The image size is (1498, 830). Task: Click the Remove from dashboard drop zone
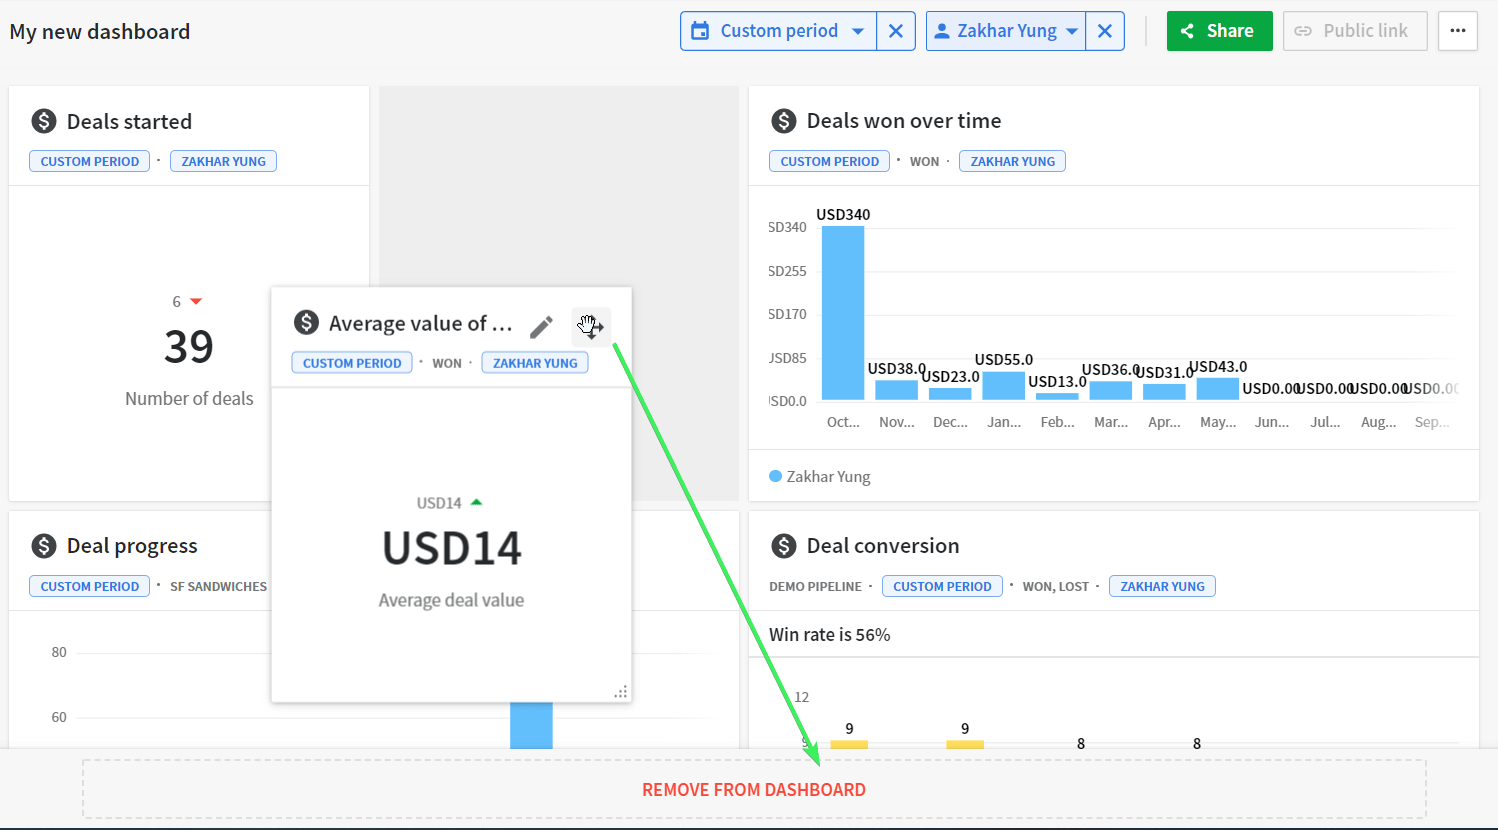click(754, 789)
